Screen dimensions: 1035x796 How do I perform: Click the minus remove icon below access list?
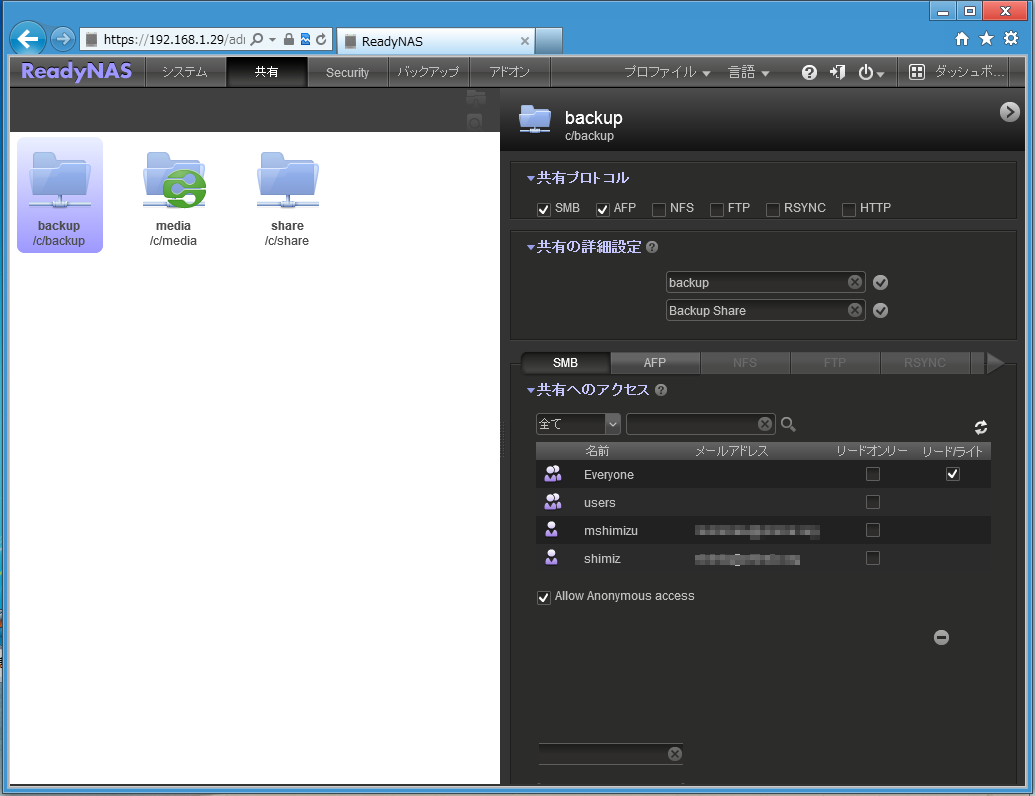941,637
